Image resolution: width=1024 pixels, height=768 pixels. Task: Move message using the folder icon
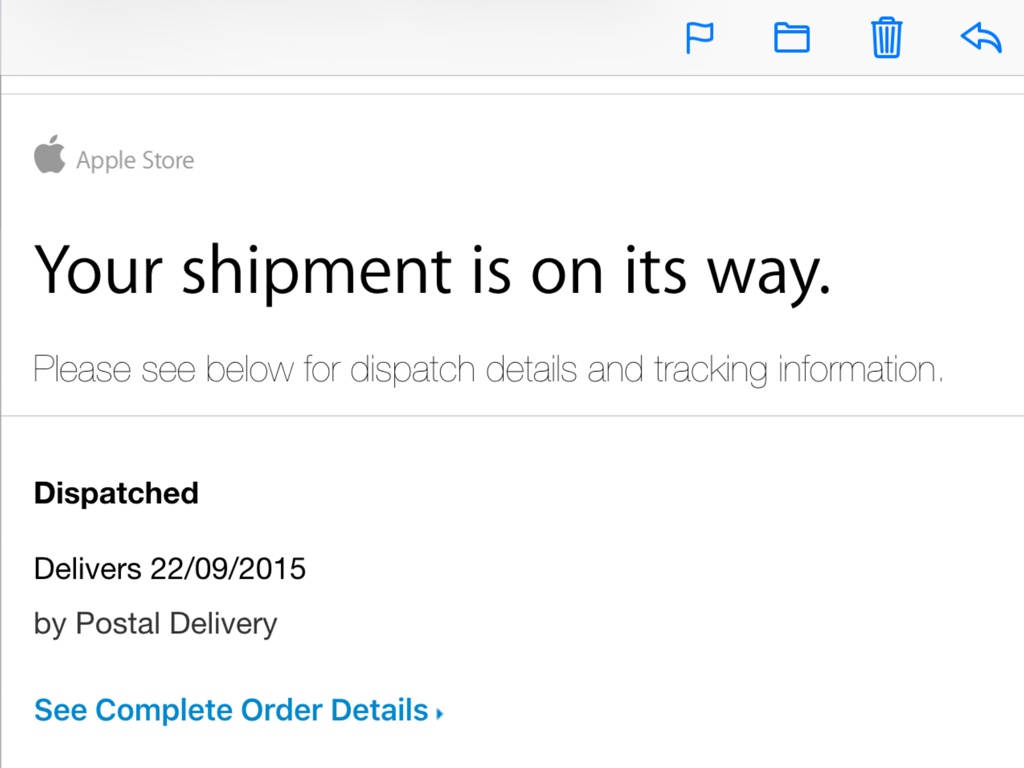tap(792, 38)
